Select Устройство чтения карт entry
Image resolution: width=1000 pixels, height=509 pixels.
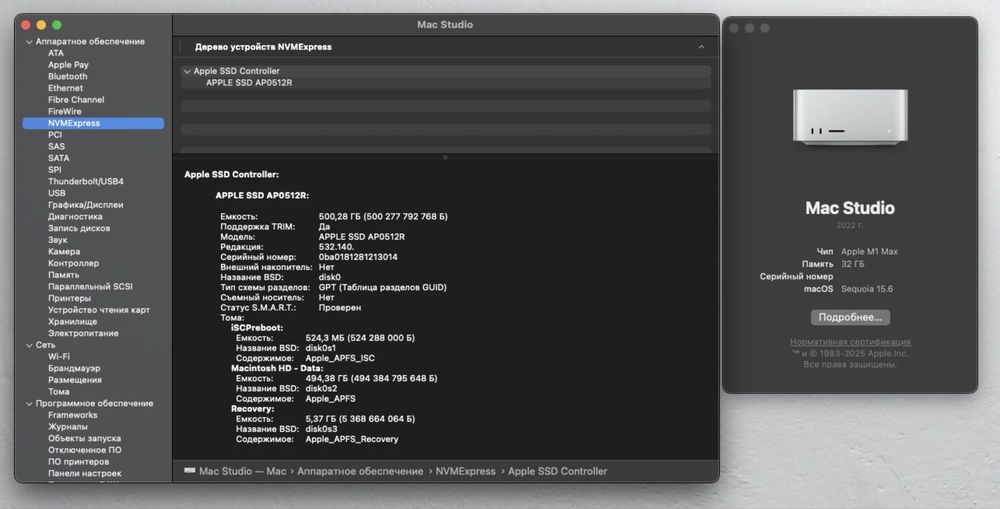(x=99, y=310)
